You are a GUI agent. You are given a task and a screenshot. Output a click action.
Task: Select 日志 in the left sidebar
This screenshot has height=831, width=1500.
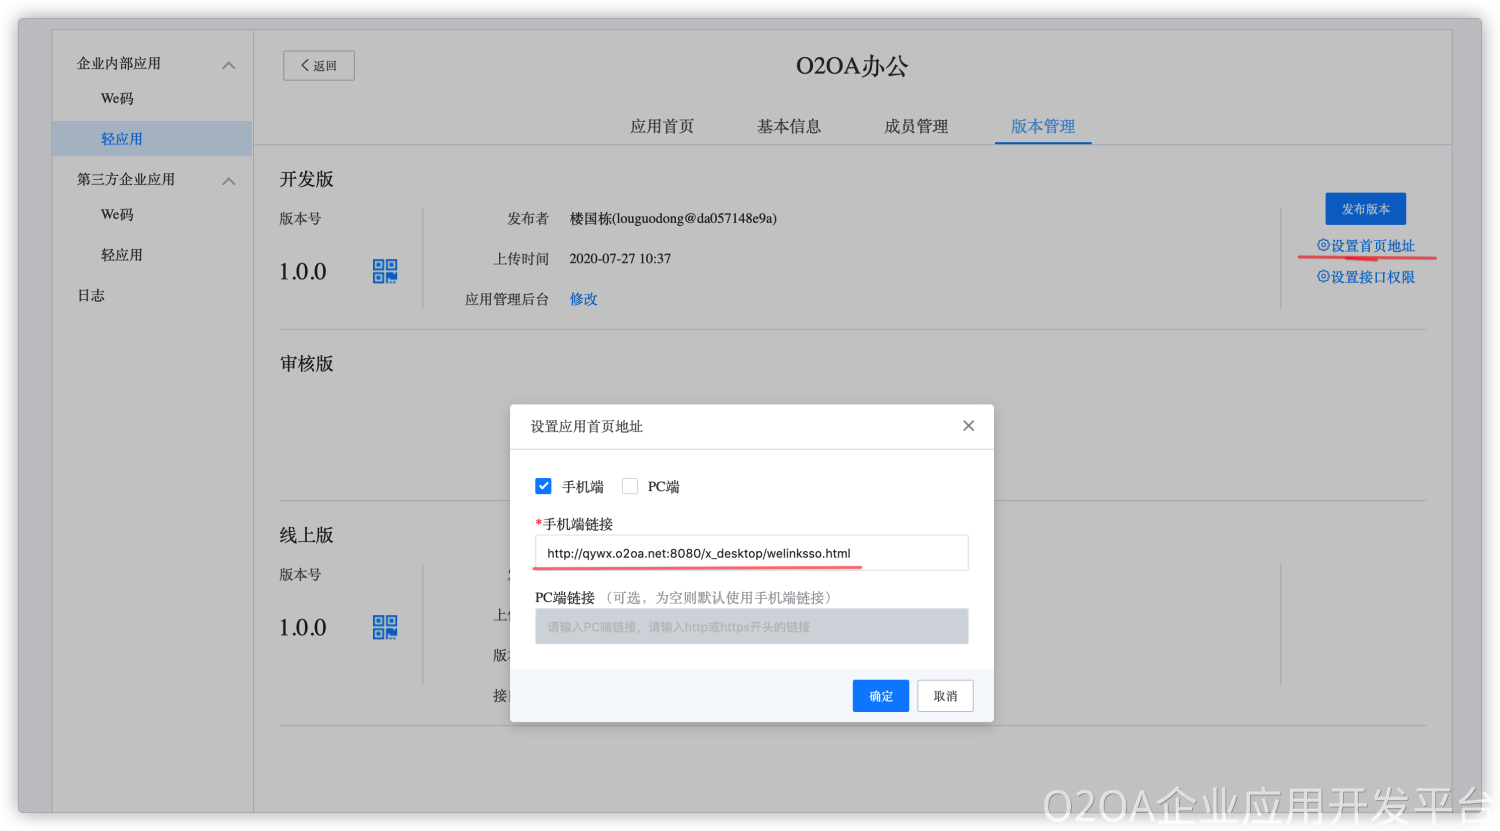click(91, 296)
